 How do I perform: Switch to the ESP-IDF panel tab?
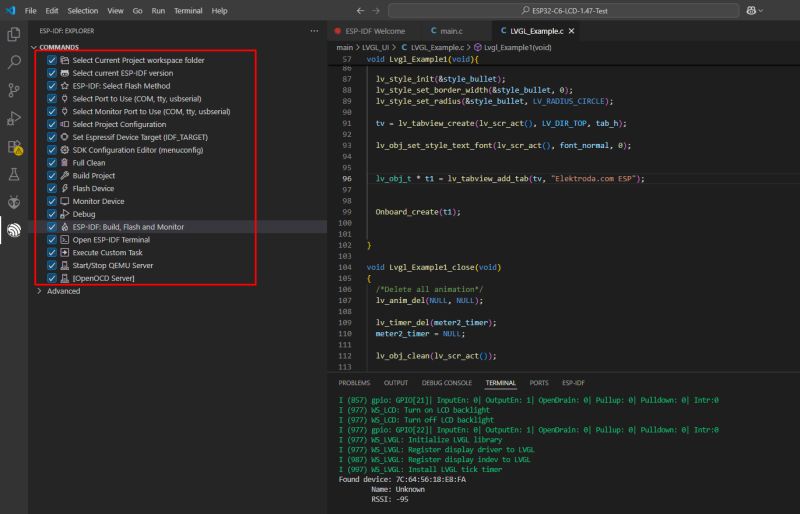[573, 383]
